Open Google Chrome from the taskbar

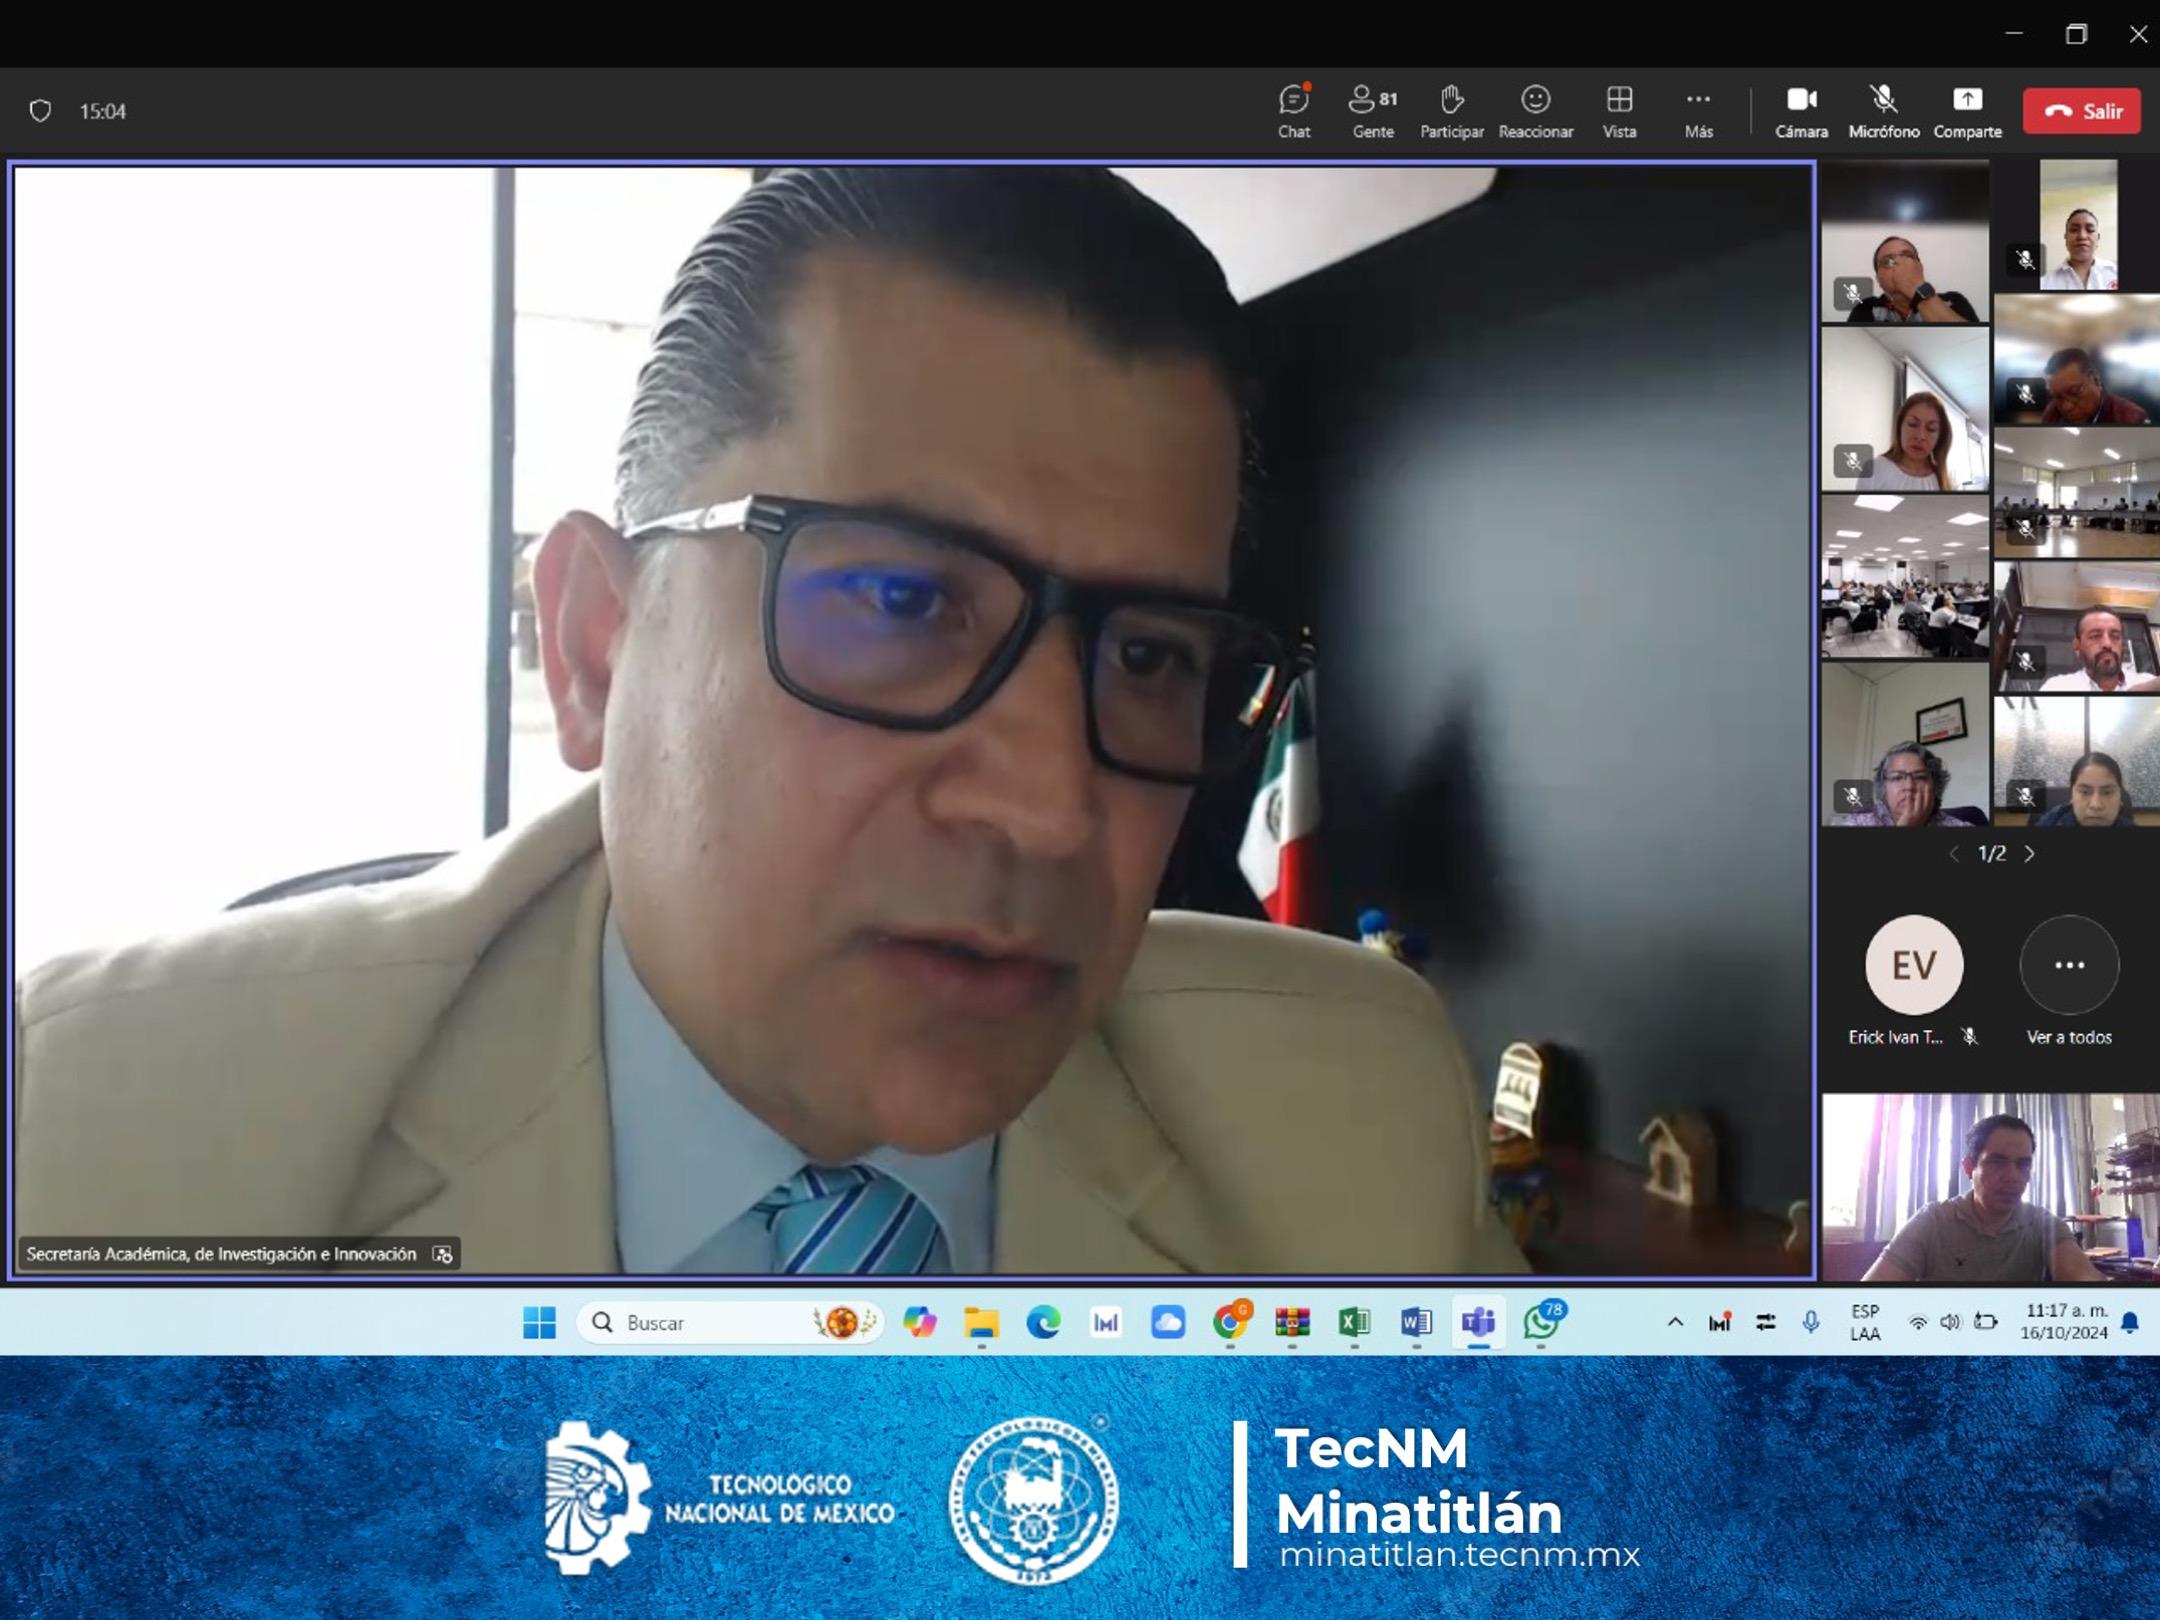[x=1230, y=1322]
